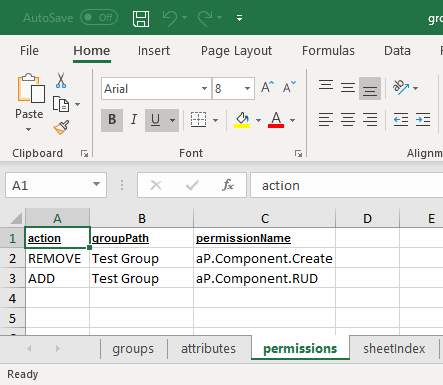Copy the selected cell
The height and width of the screenshot is (385, 443).
click(61, 104)
